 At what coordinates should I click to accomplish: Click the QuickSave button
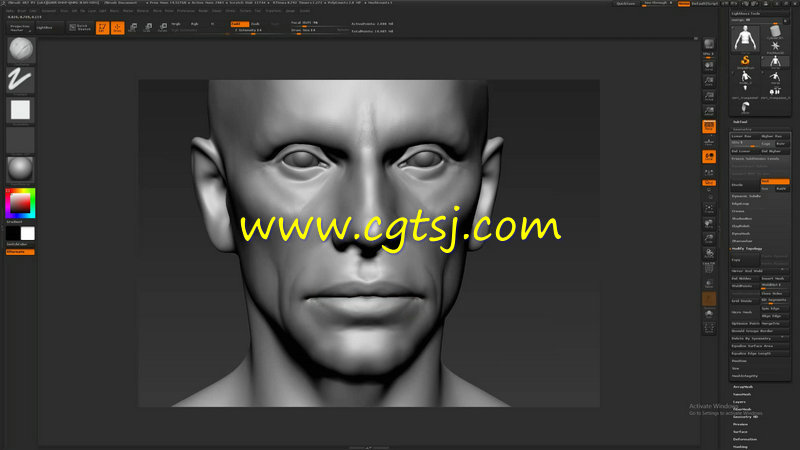tap(626, 4)
